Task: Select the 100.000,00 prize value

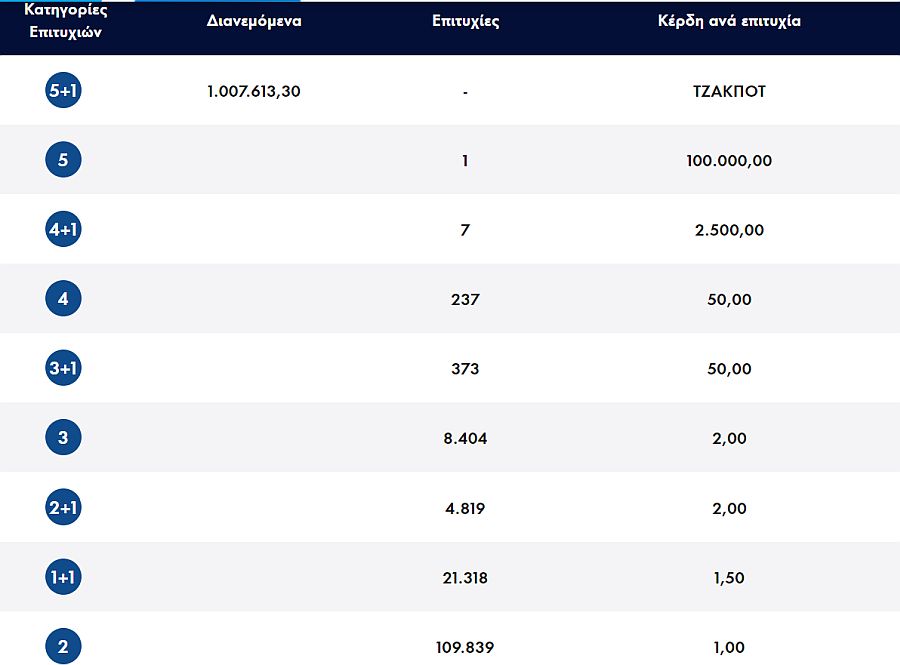Action: pyautogui.click(x=729, y=160)
